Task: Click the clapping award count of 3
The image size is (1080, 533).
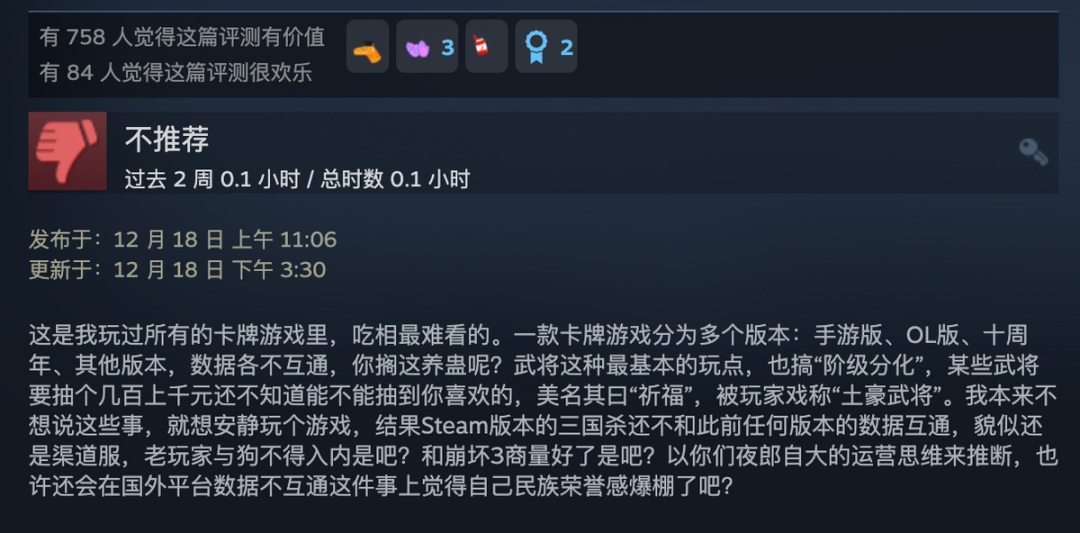Action: coord(448,48)
